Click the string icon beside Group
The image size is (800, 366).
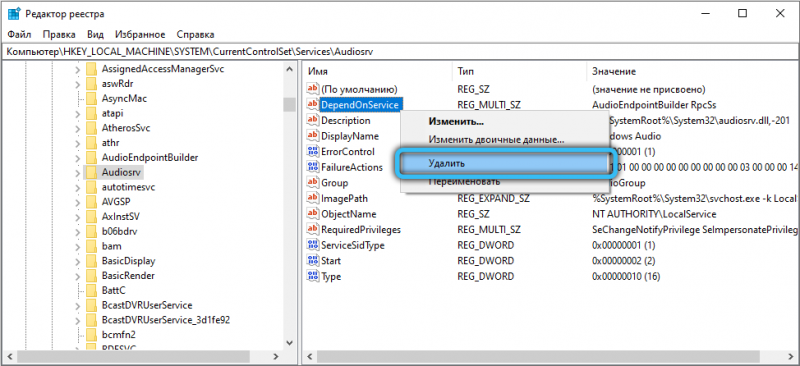[x=312, y=182]
